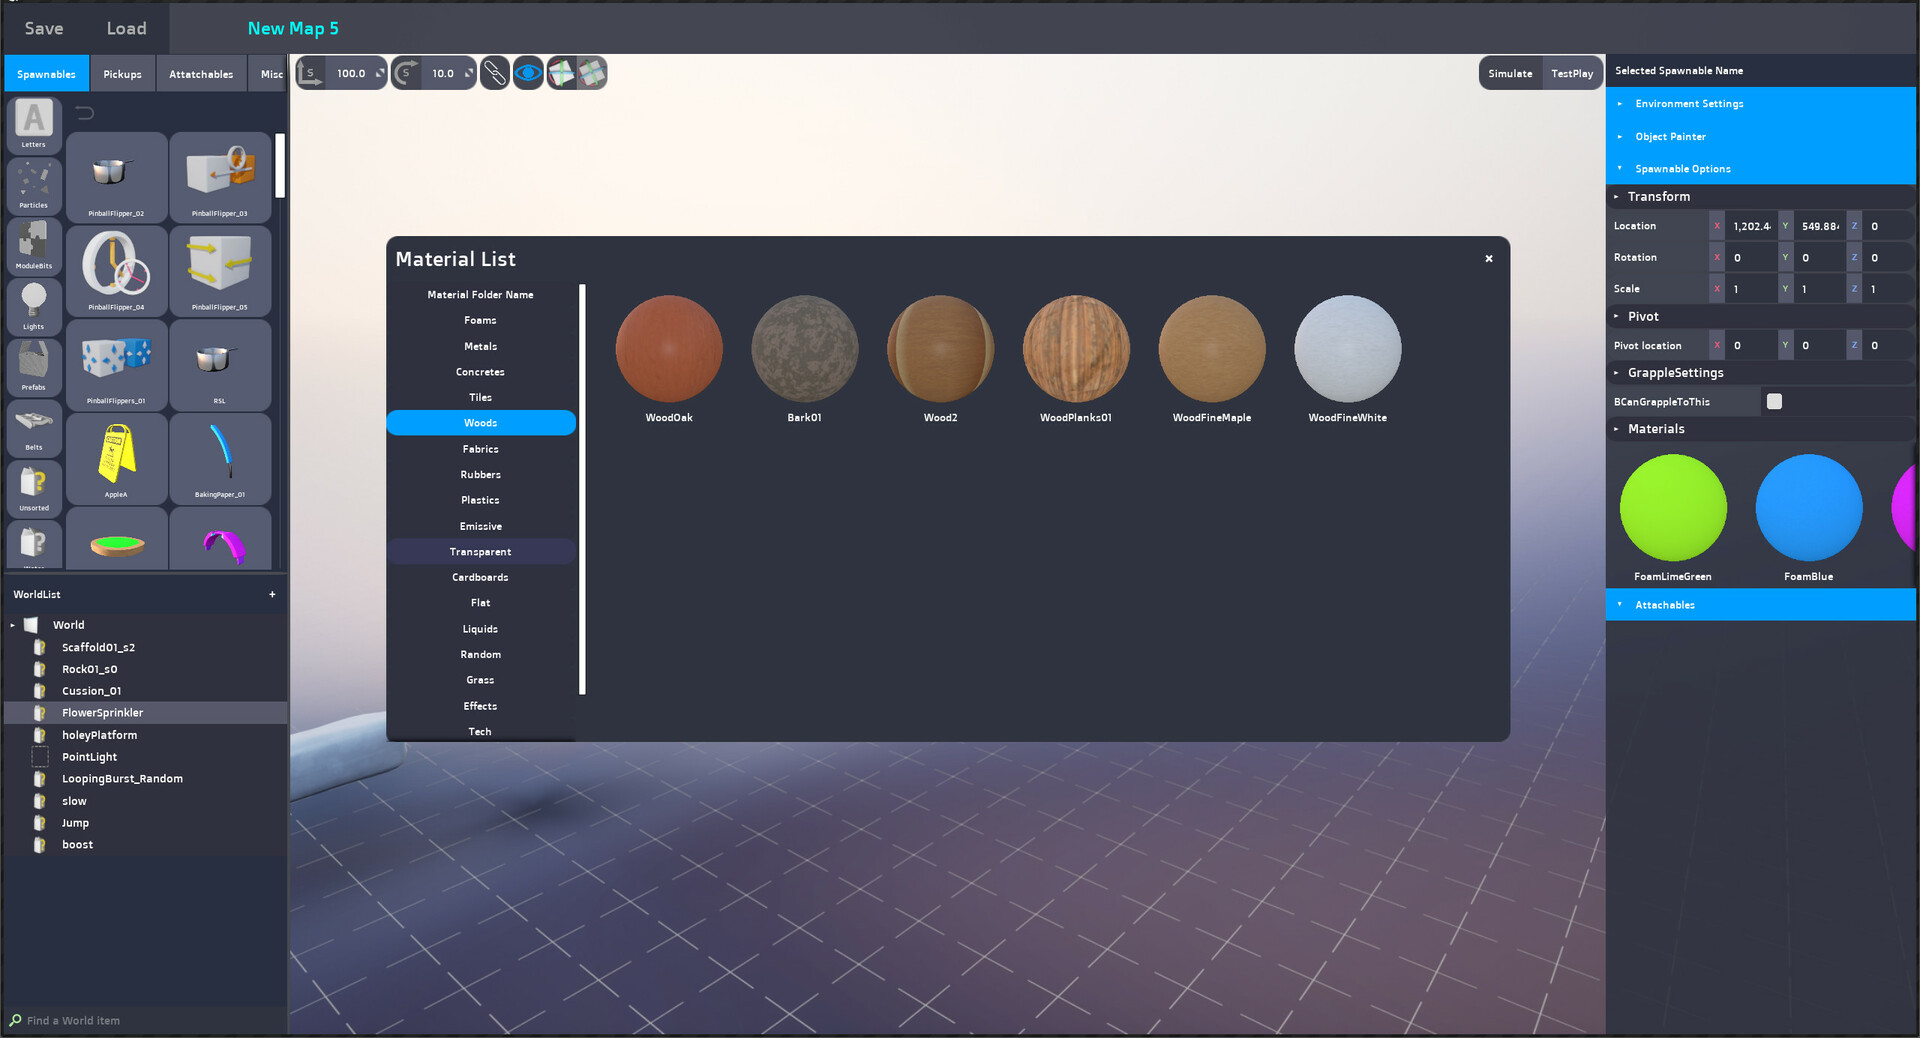
Task: Expand the World tree node
Action: (x=13, y=625)
